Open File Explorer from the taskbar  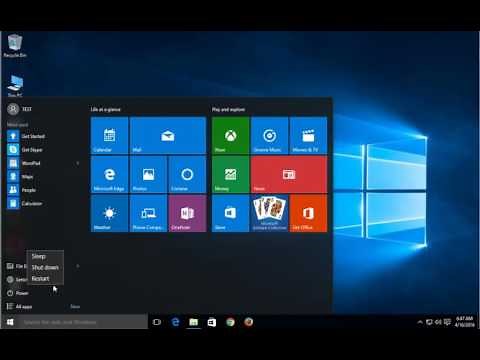click(x=194, y=322)
